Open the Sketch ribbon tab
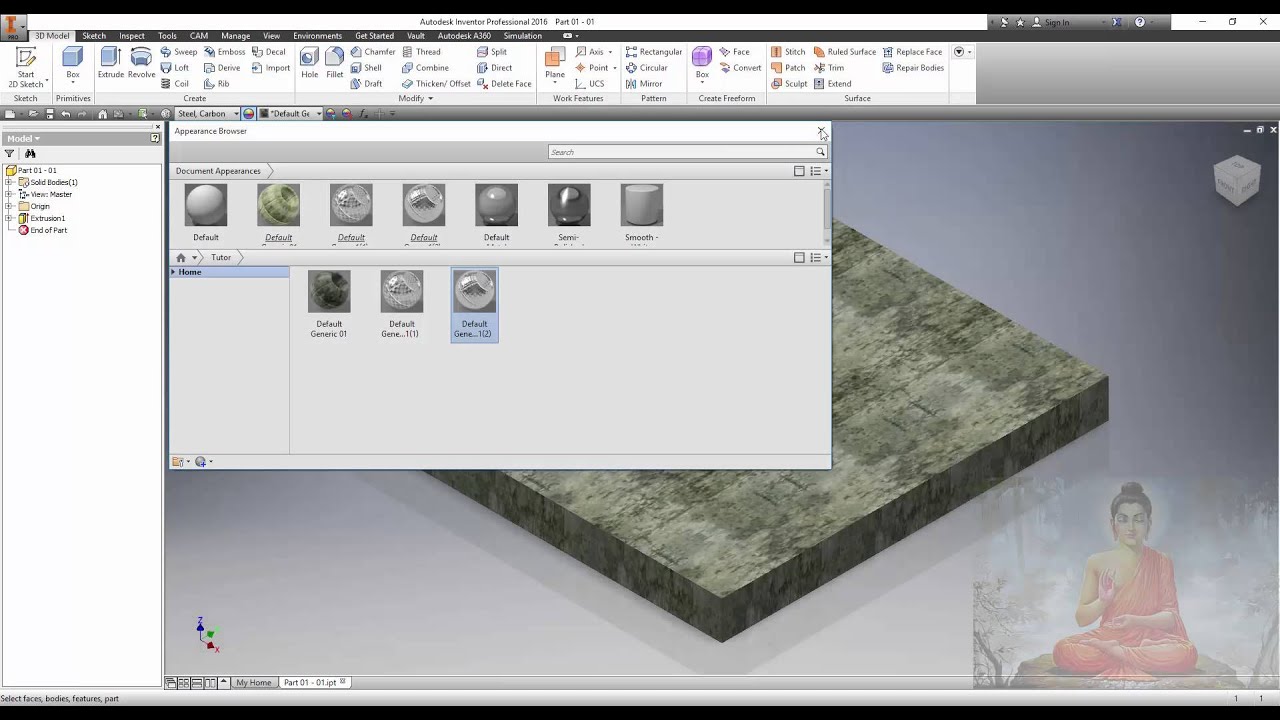This screenshot has width=1280, height=720. coord(94,36)
